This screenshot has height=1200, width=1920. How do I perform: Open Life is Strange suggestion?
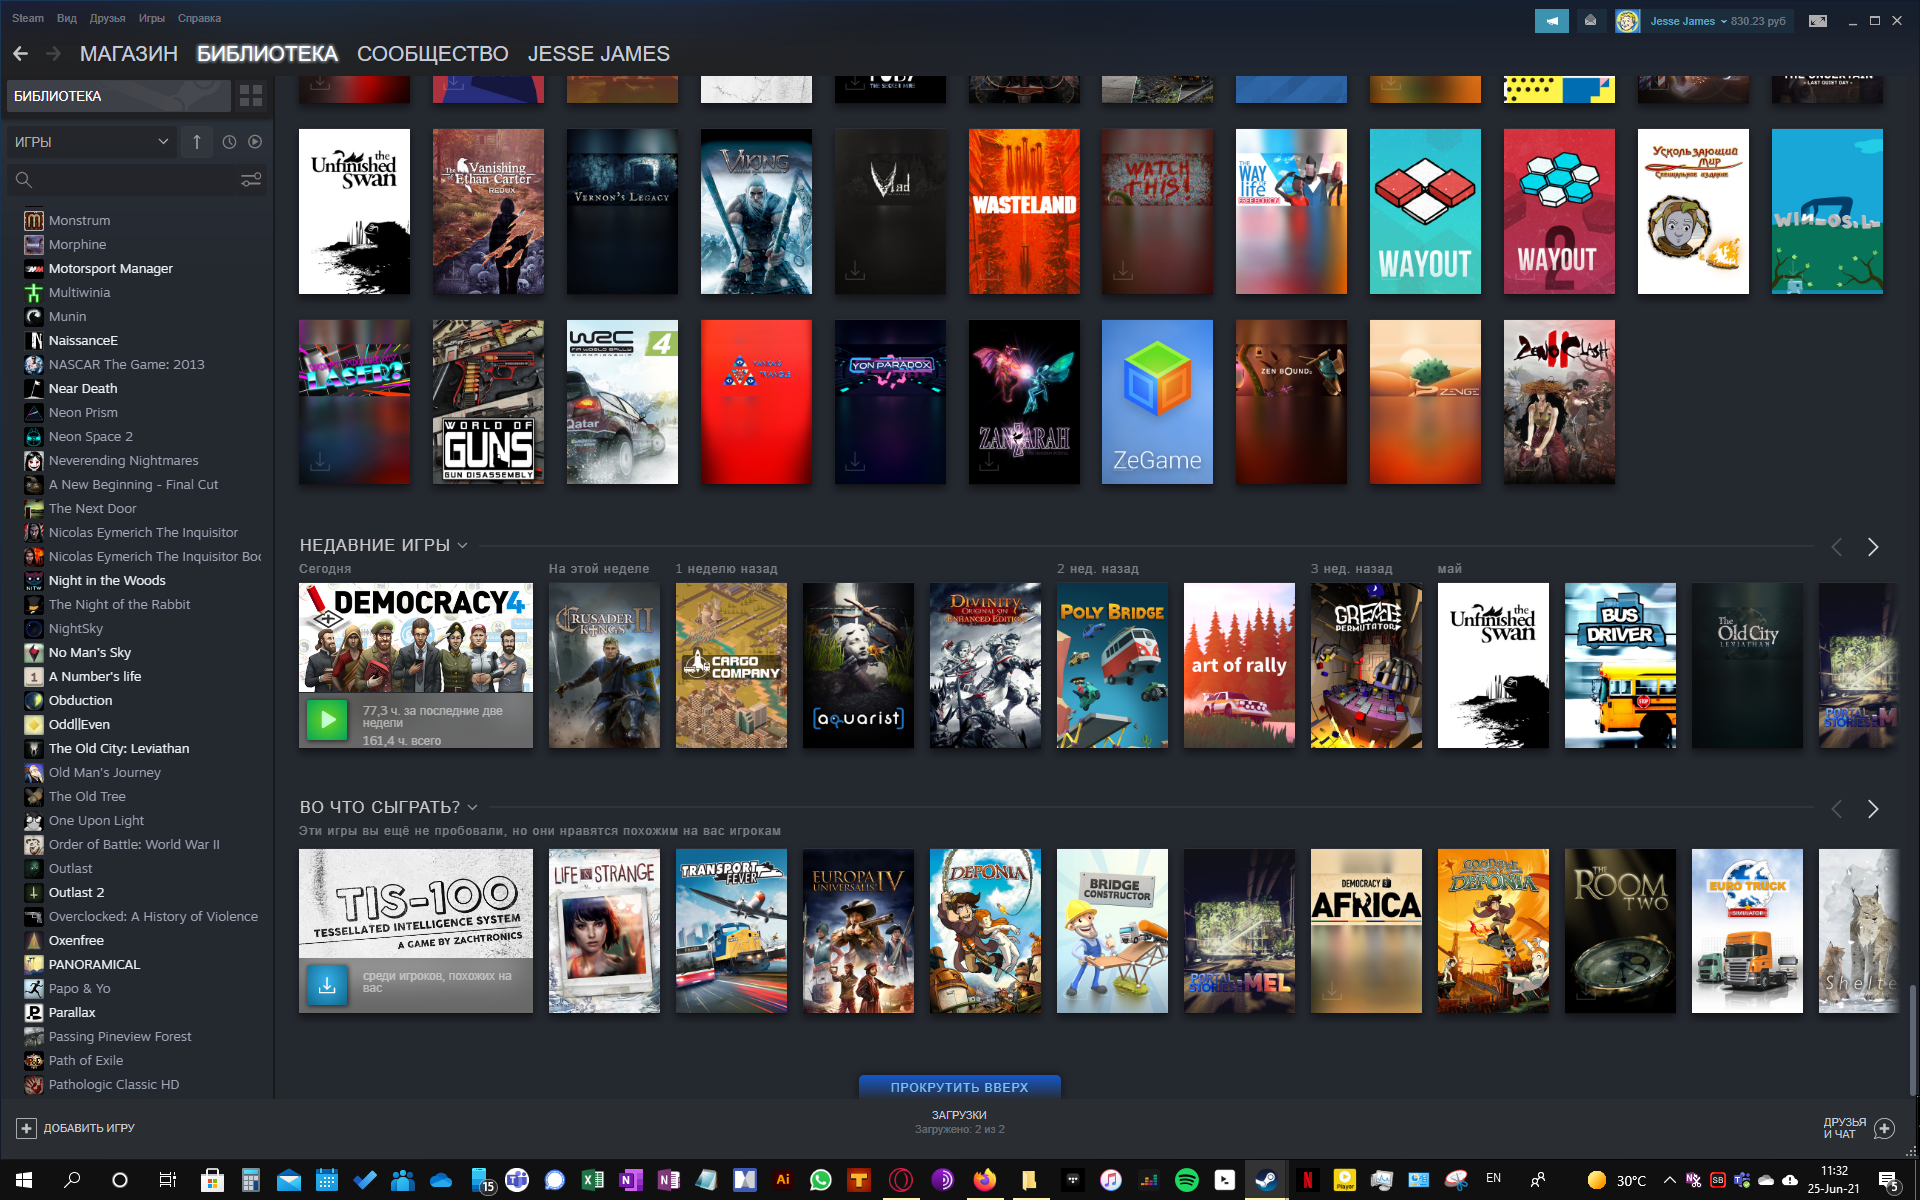click(x=604, y=931)
